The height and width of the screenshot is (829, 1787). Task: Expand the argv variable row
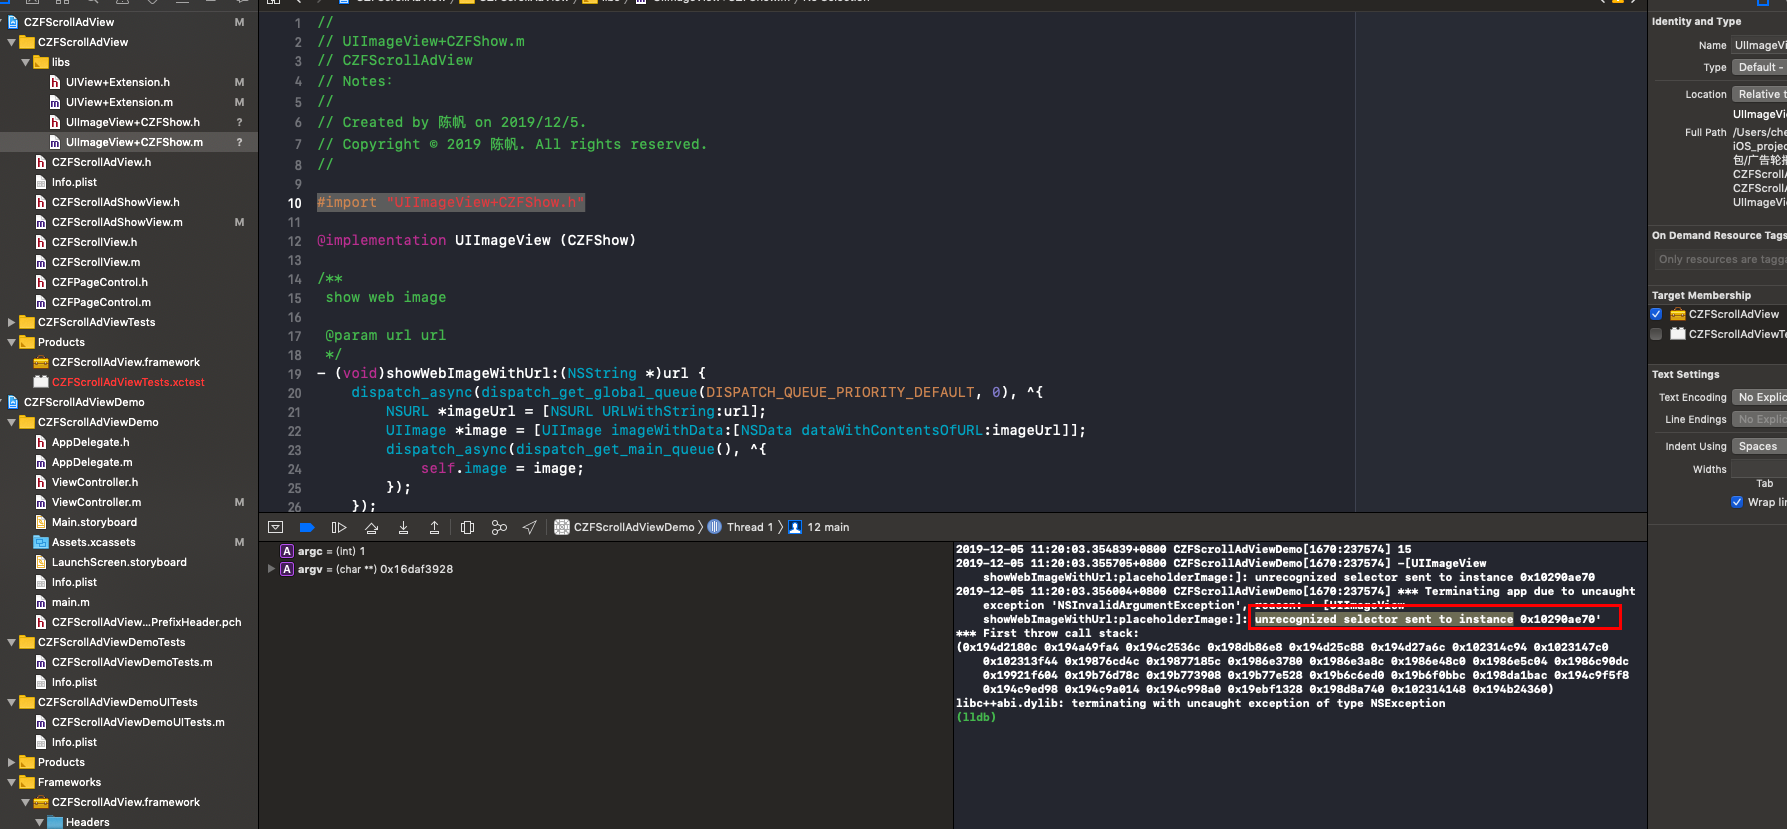271,569
